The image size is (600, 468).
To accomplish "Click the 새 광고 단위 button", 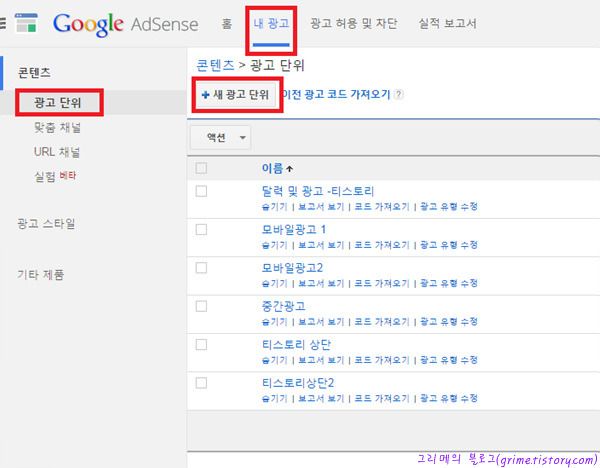I will click(x=235, y=95).
